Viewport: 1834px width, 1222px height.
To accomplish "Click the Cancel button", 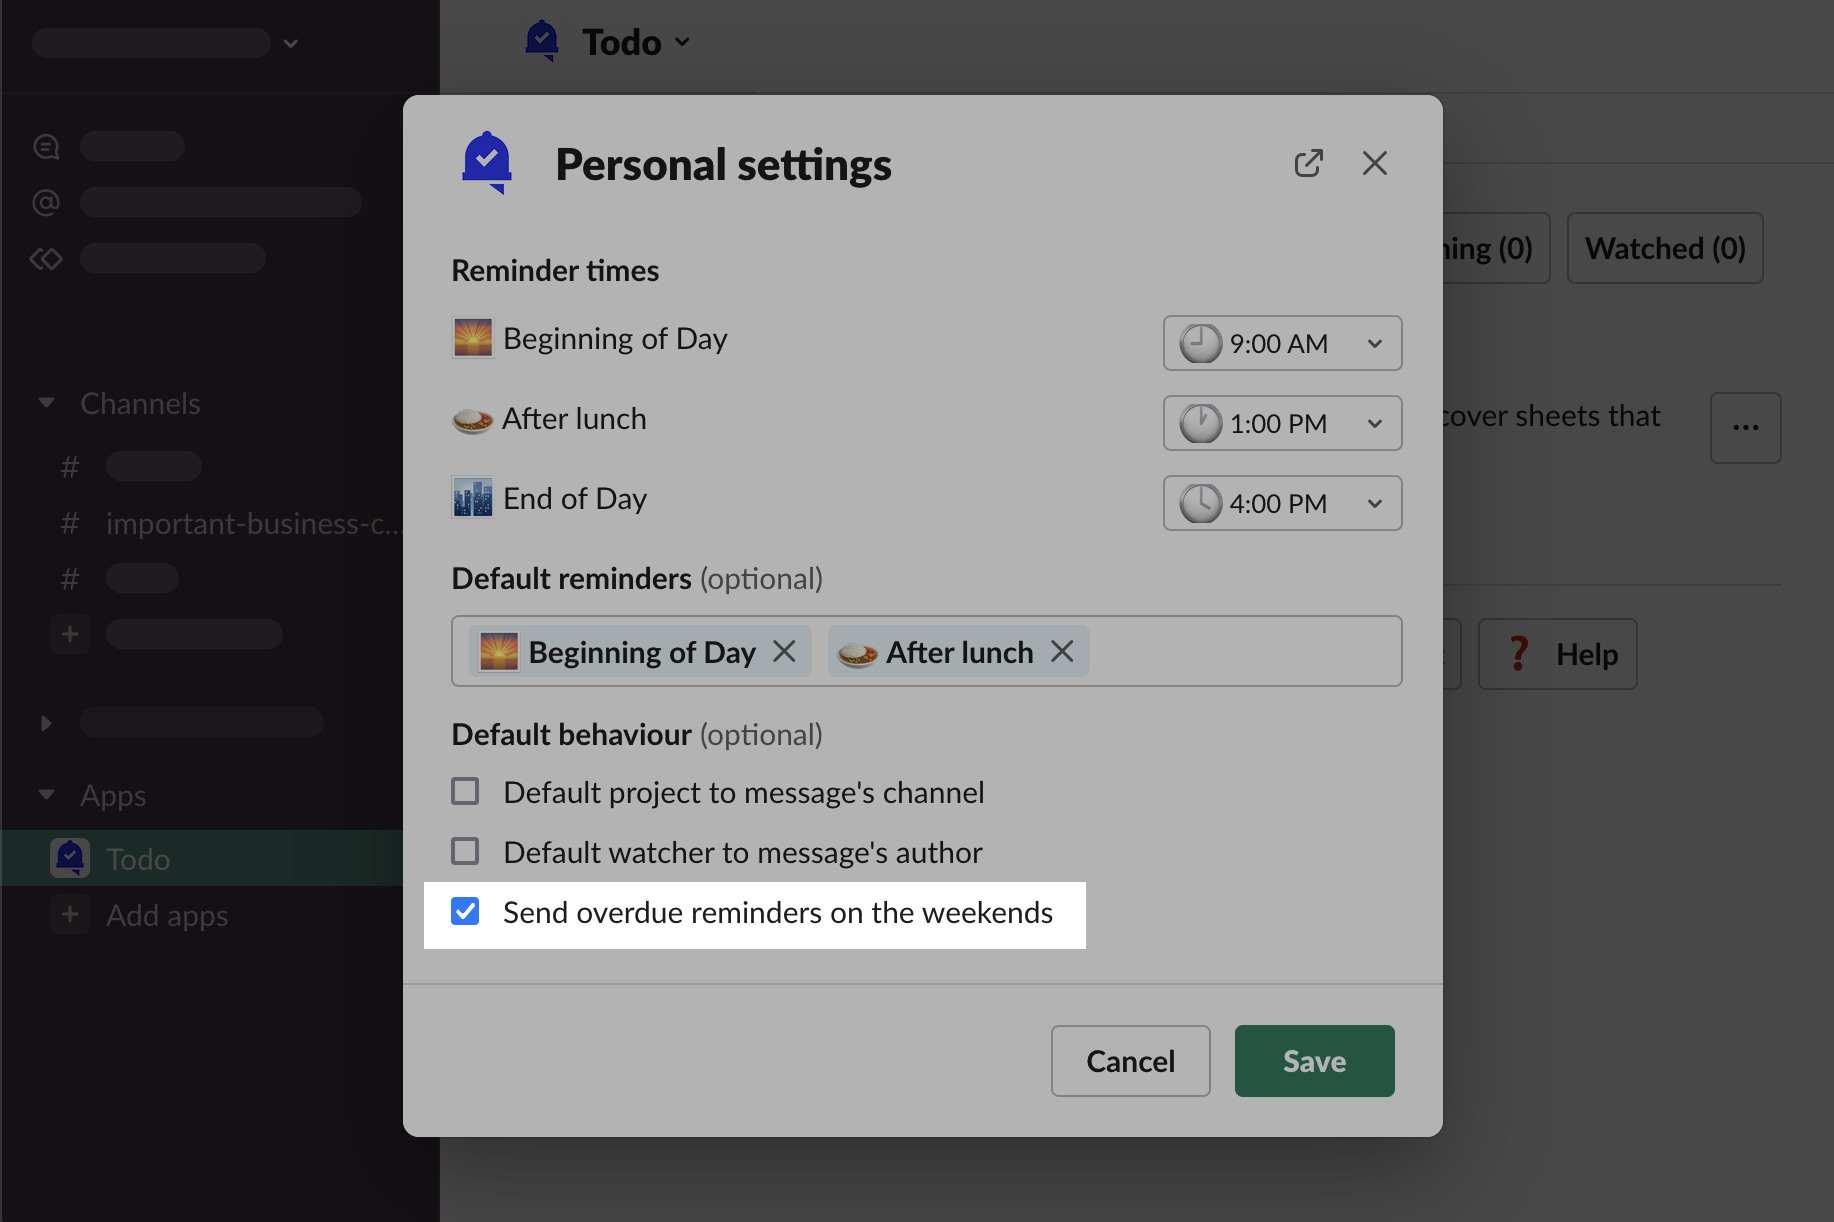I will 1130,1061.
